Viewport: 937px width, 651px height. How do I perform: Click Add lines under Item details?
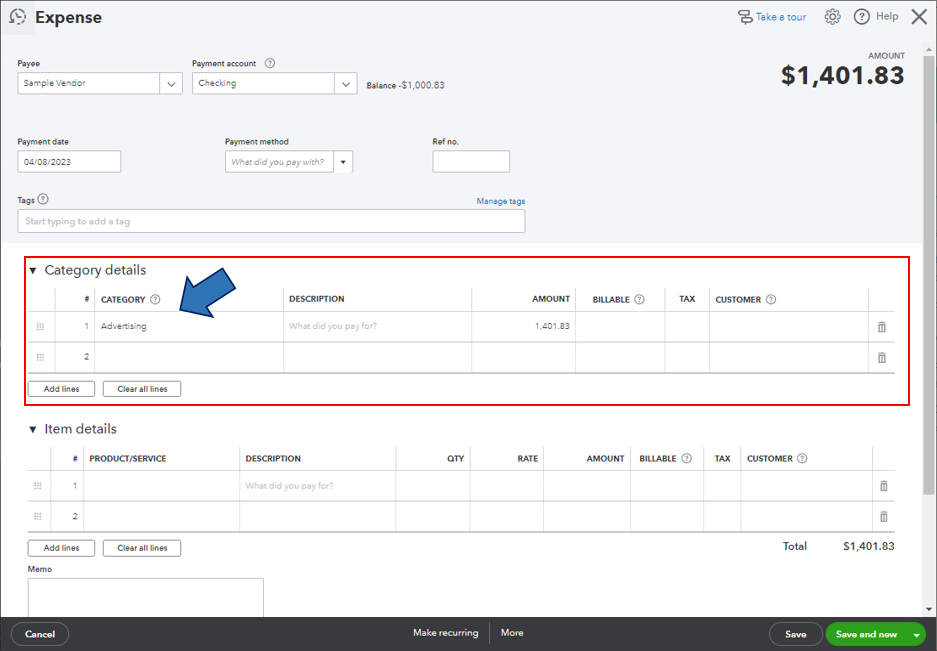click(62, 548)
